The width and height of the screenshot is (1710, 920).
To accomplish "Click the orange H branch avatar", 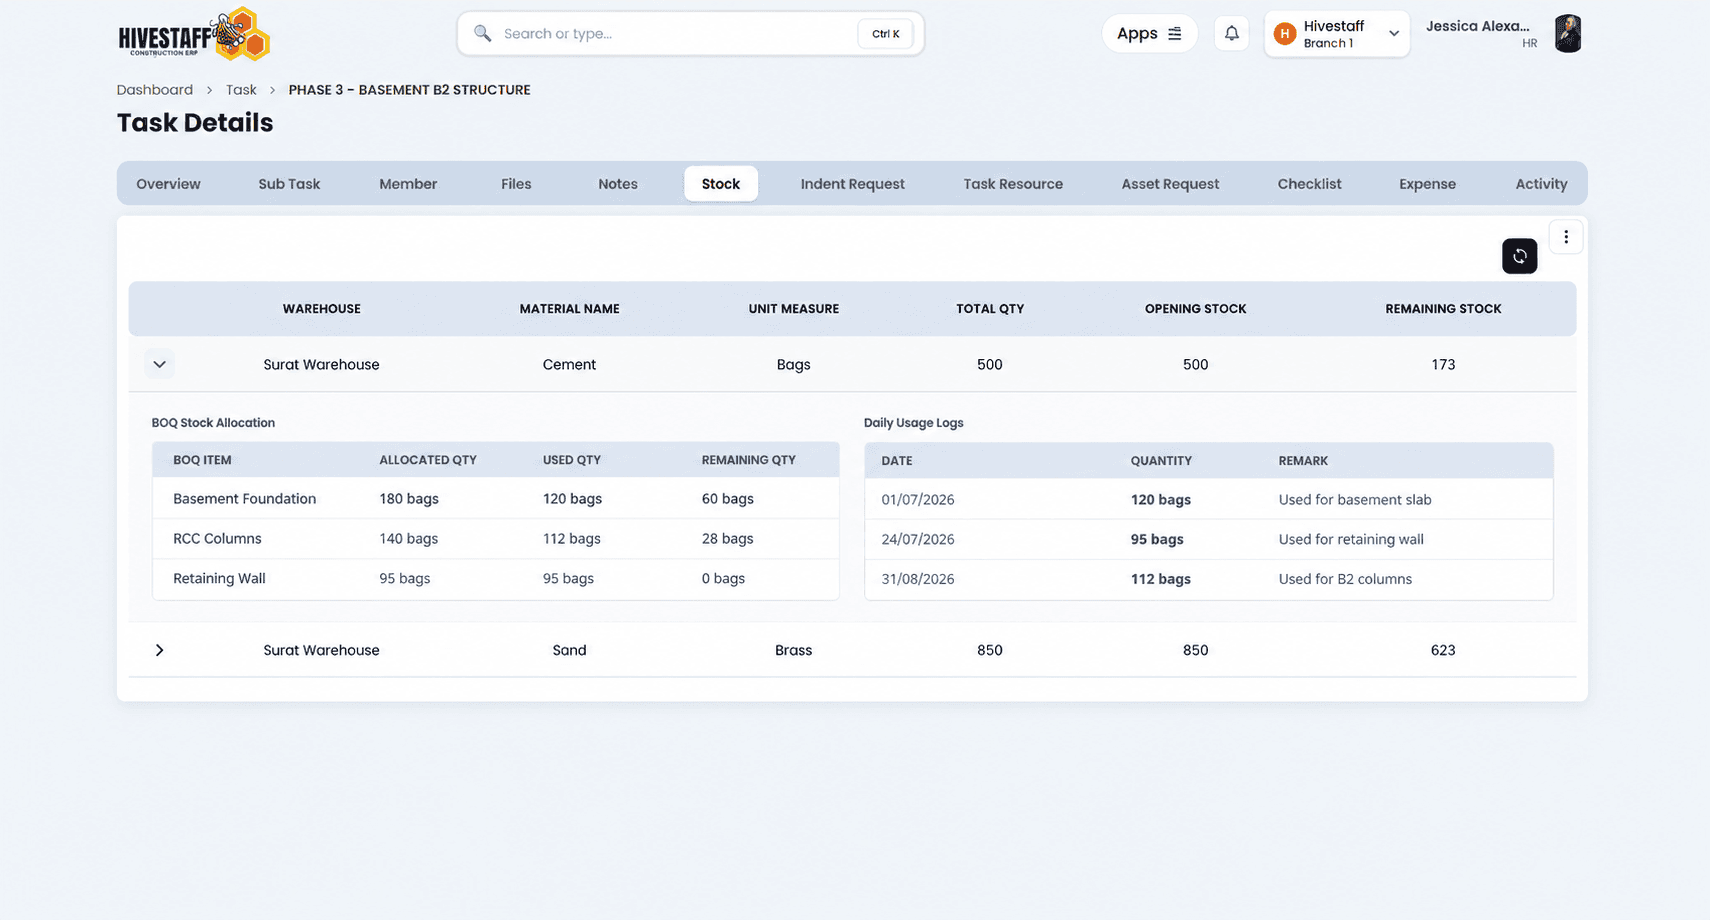I will 1285,34.
